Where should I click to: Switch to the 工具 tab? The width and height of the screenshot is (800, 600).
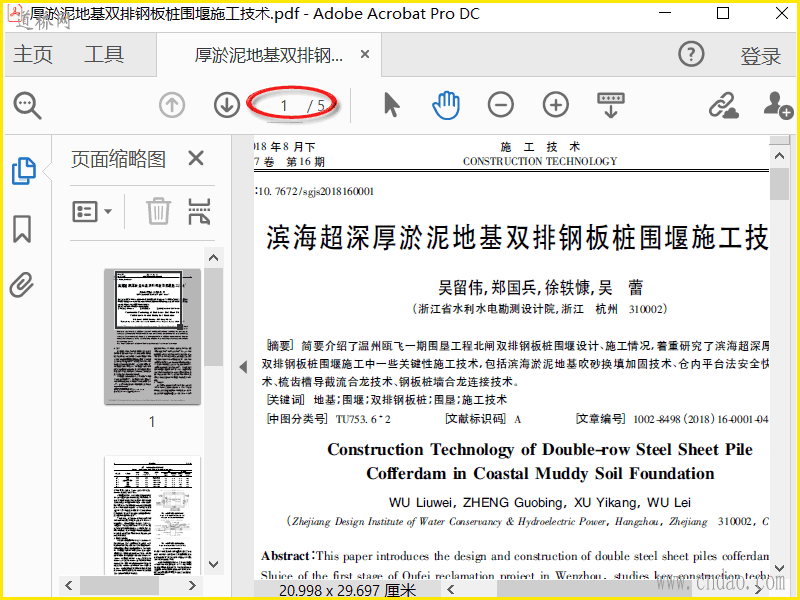[104, 54]
